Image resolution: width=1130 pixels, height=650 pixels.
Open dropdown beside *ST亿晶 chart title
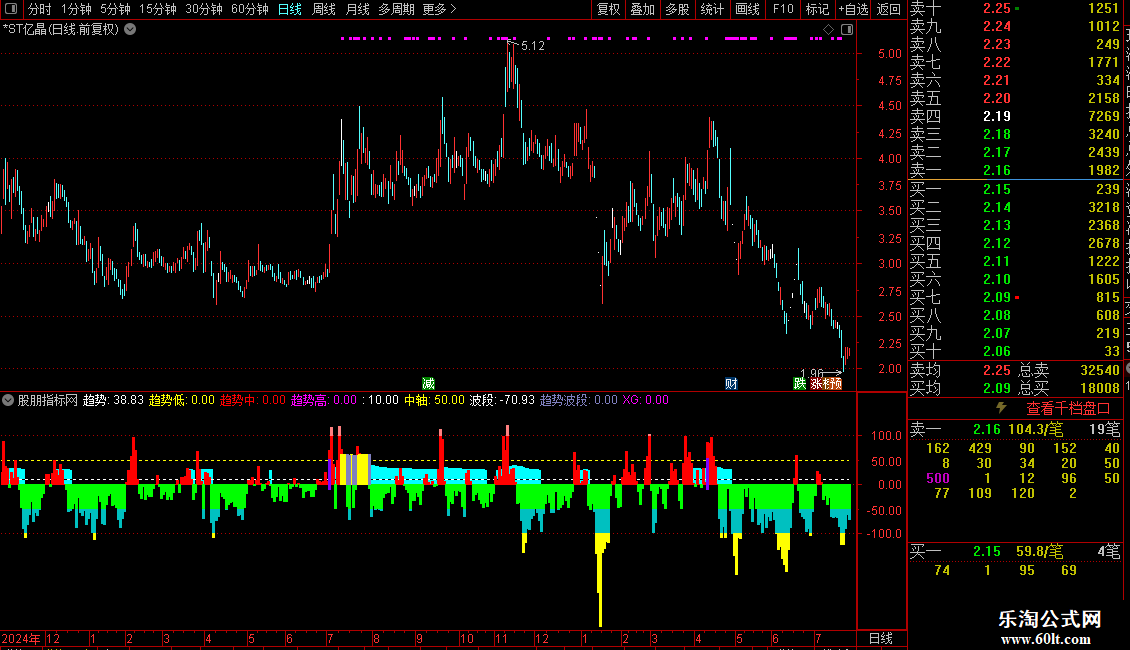[130, 30]
